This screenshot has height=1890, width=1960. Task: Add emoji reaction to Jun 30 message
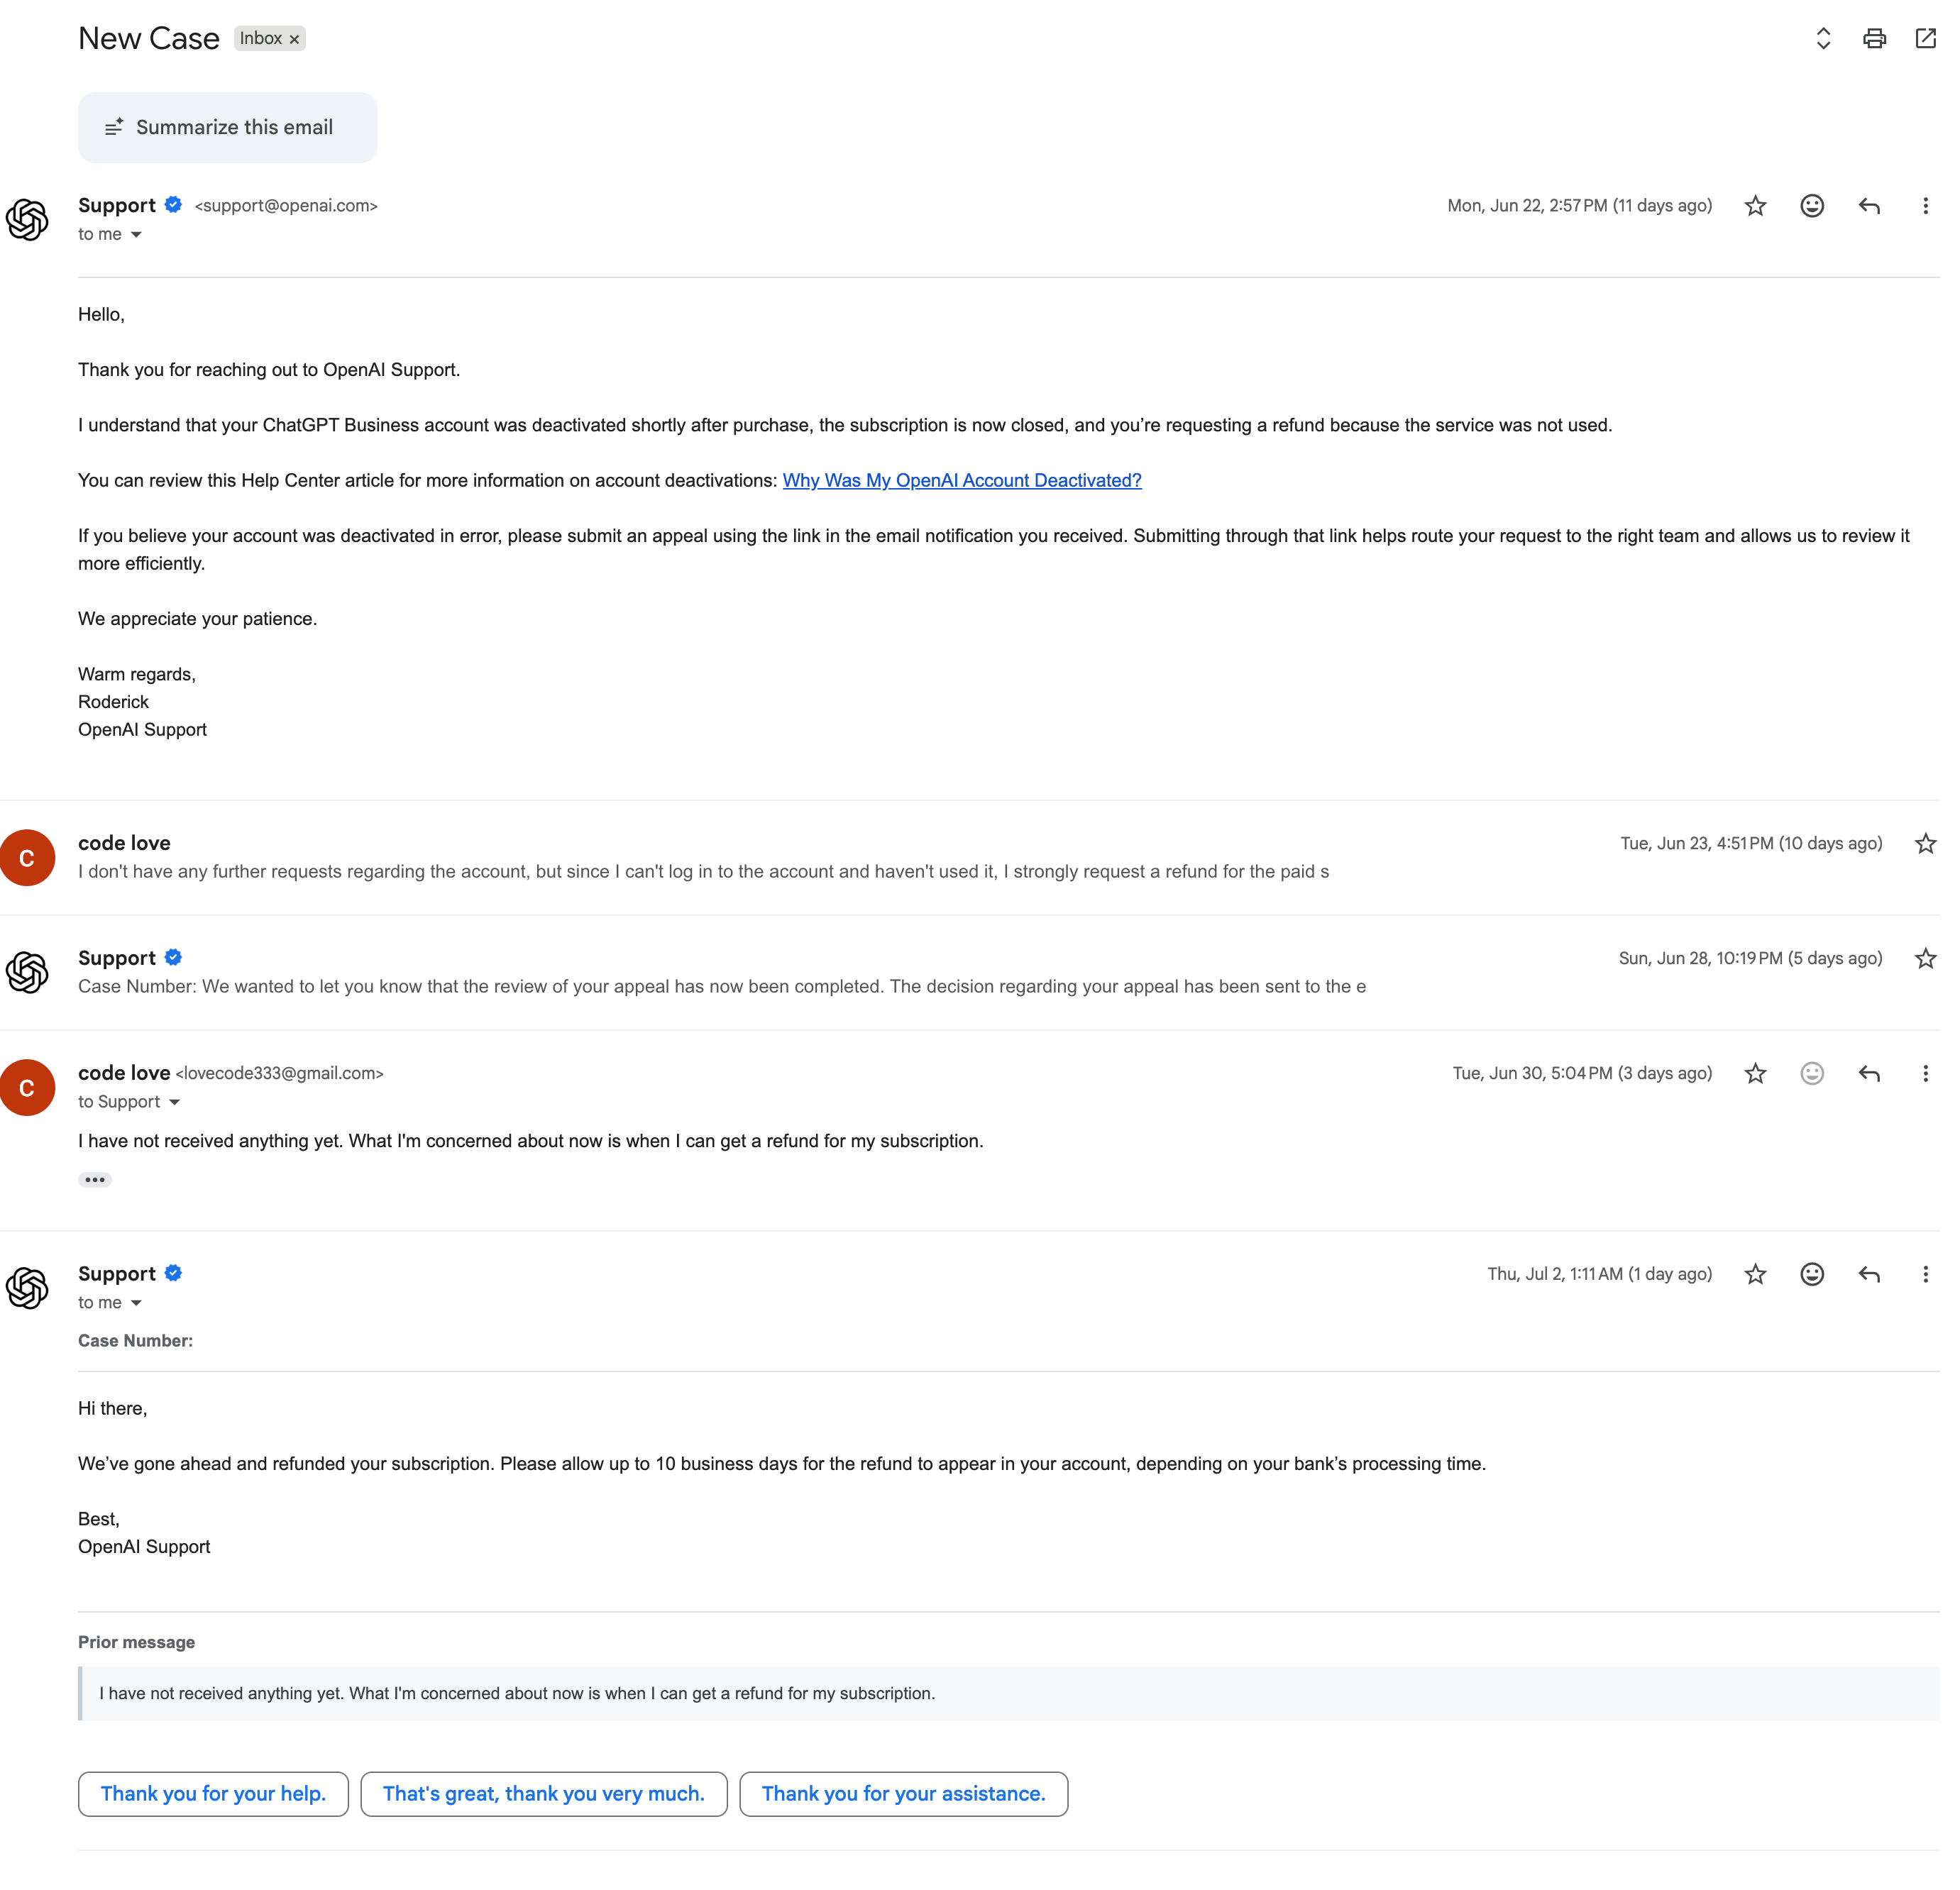click(1812, 1073)
